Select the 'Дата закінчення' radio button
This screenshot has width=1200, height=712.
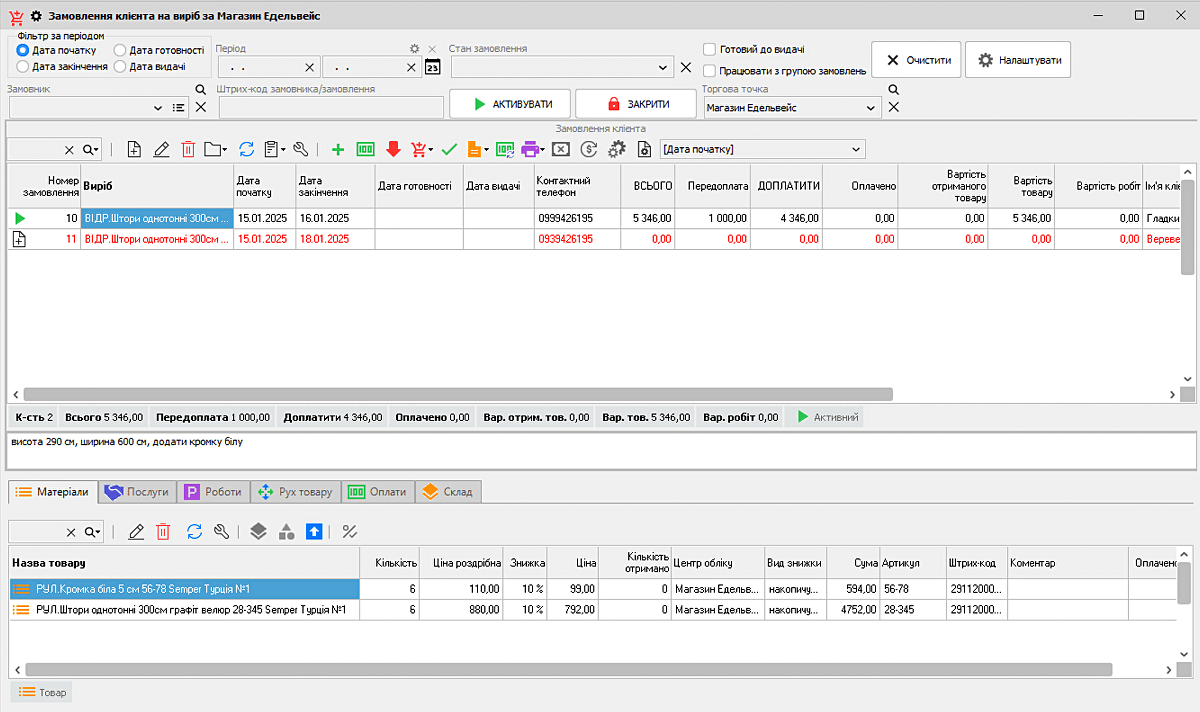pyautogui.click(x=23, y=66)
